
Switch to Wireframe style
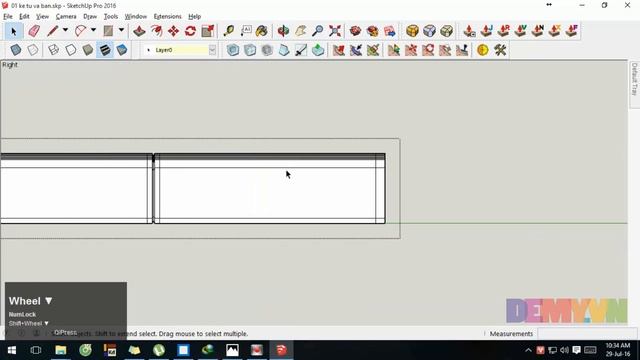click(53, 50)
